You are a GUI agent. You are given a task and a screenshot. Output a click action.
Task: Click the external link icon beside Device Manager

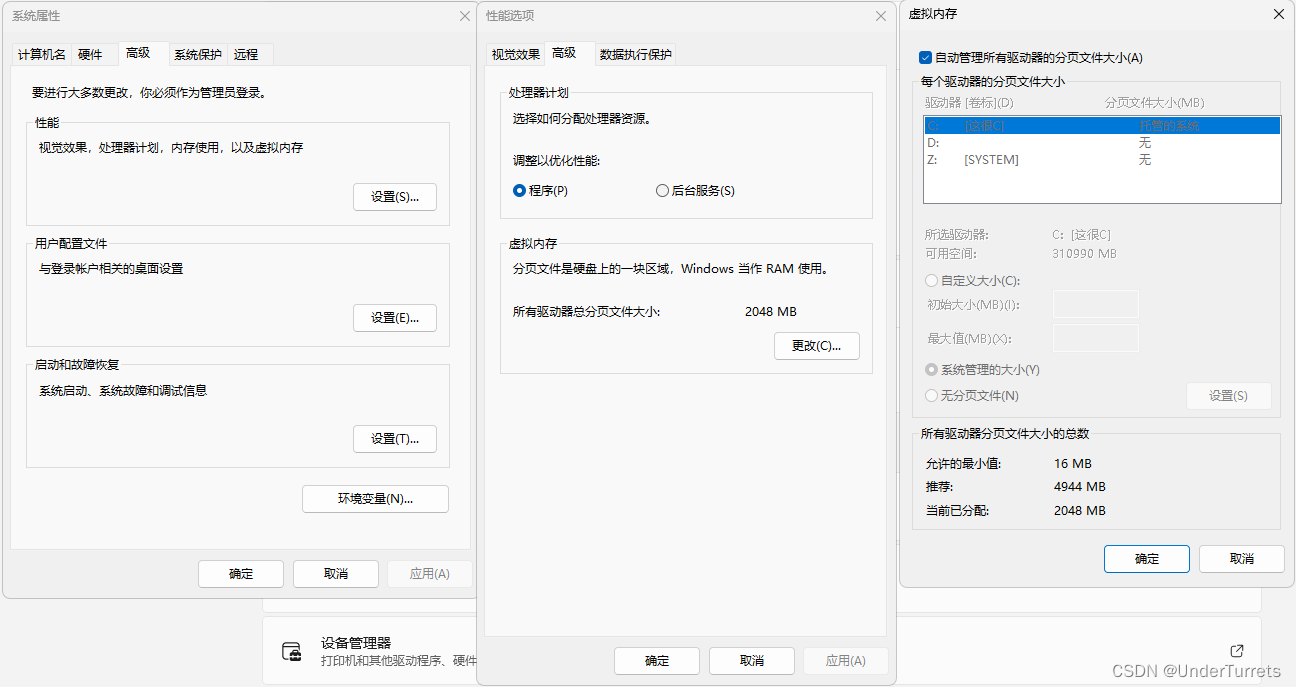[x=1237, y=650]
